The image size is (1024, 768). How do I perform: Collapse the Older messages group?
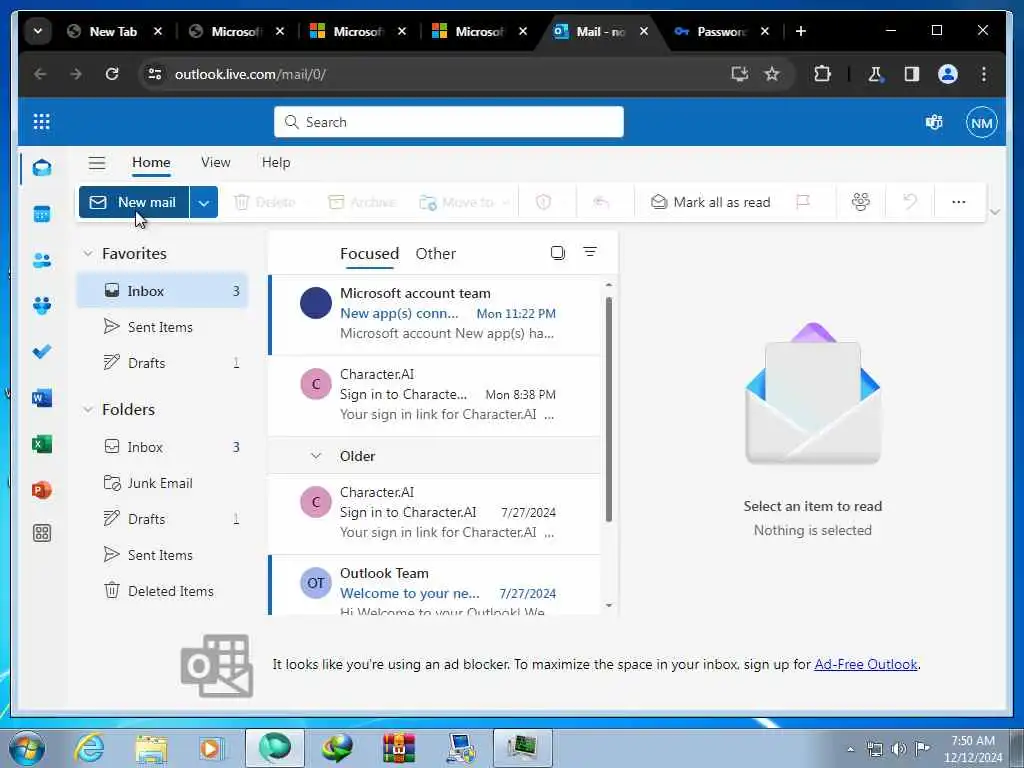[316, 456]
